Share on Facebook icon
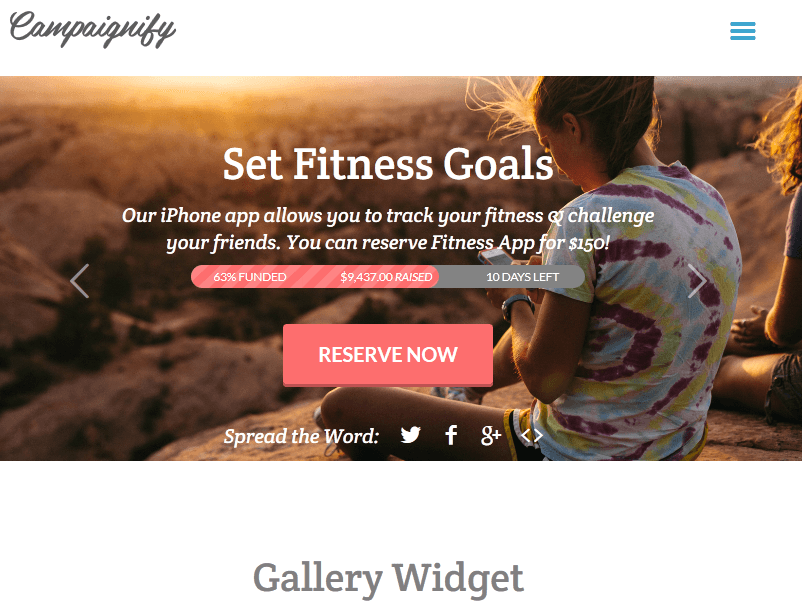This screenshot has width=802, height=604. tap(451, 435)
